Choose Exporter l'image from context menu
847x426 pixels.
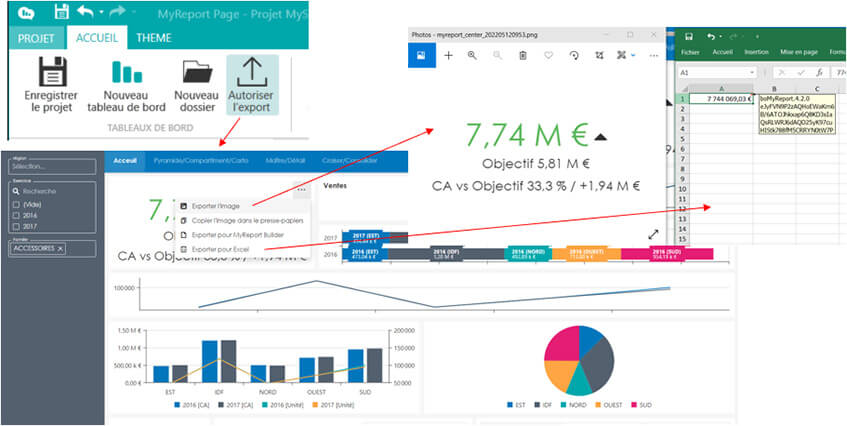point(243,206)
